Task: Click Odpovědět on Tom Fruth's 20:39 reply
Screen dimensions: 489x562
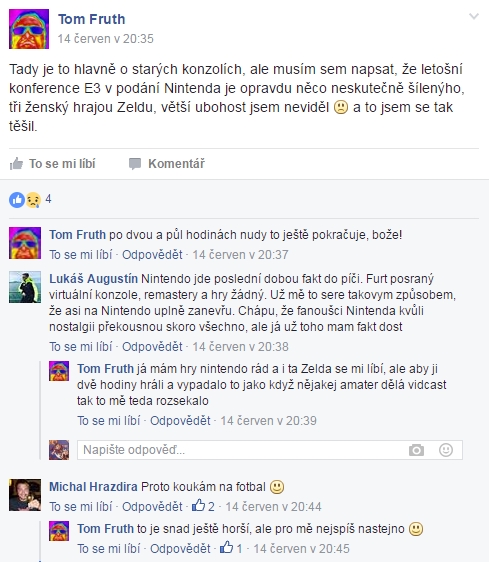Action: [x=180, y=421]
